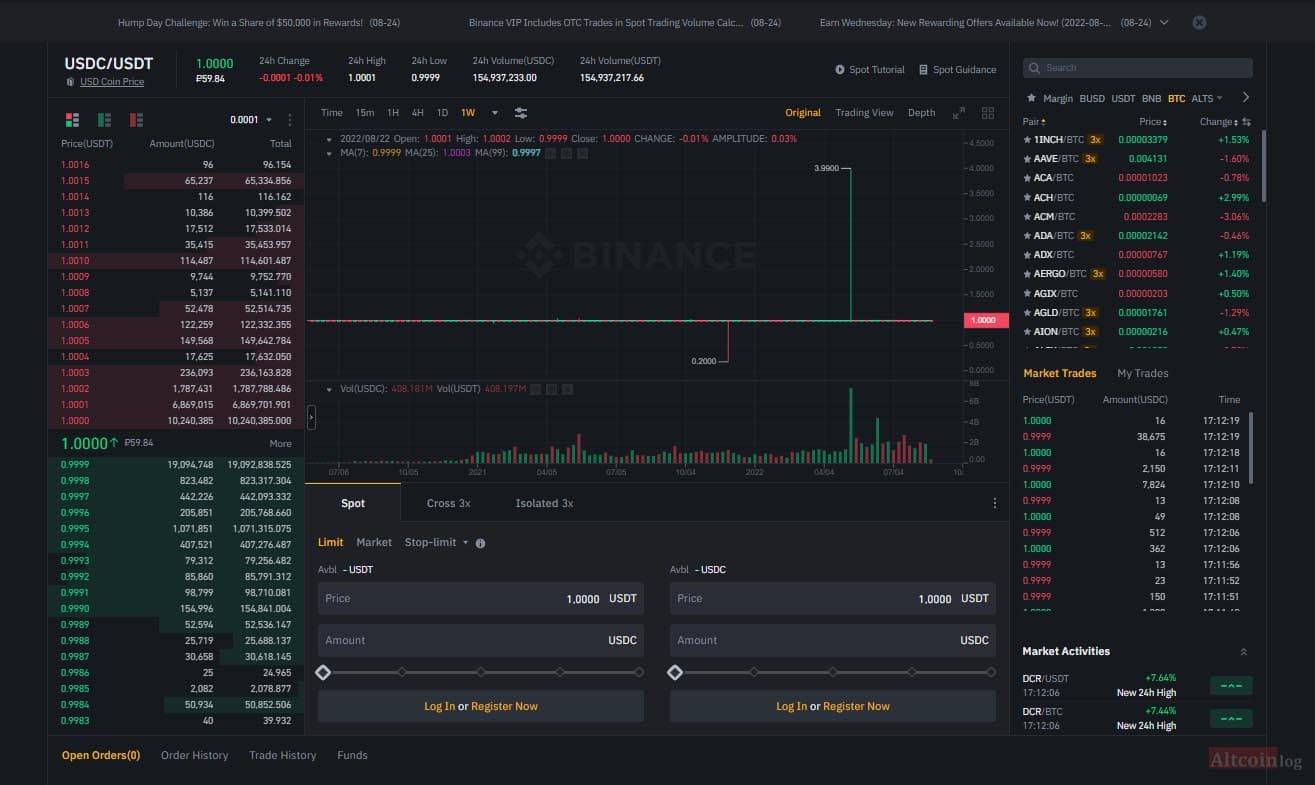Collapse the Market Activities panel
Image resolution: width=1315 pixels, height=785 pixels.
[x=1243, y=652]
